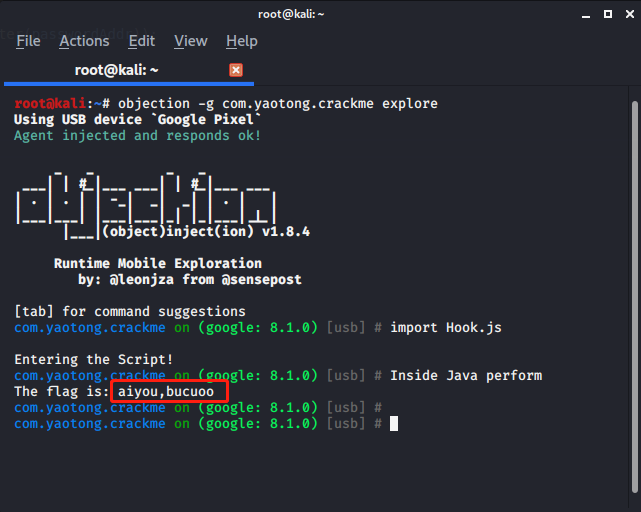Image resolution: width=641 pixels, height=512 pixels.
Task: Open the Help menu
Action: 242,41
